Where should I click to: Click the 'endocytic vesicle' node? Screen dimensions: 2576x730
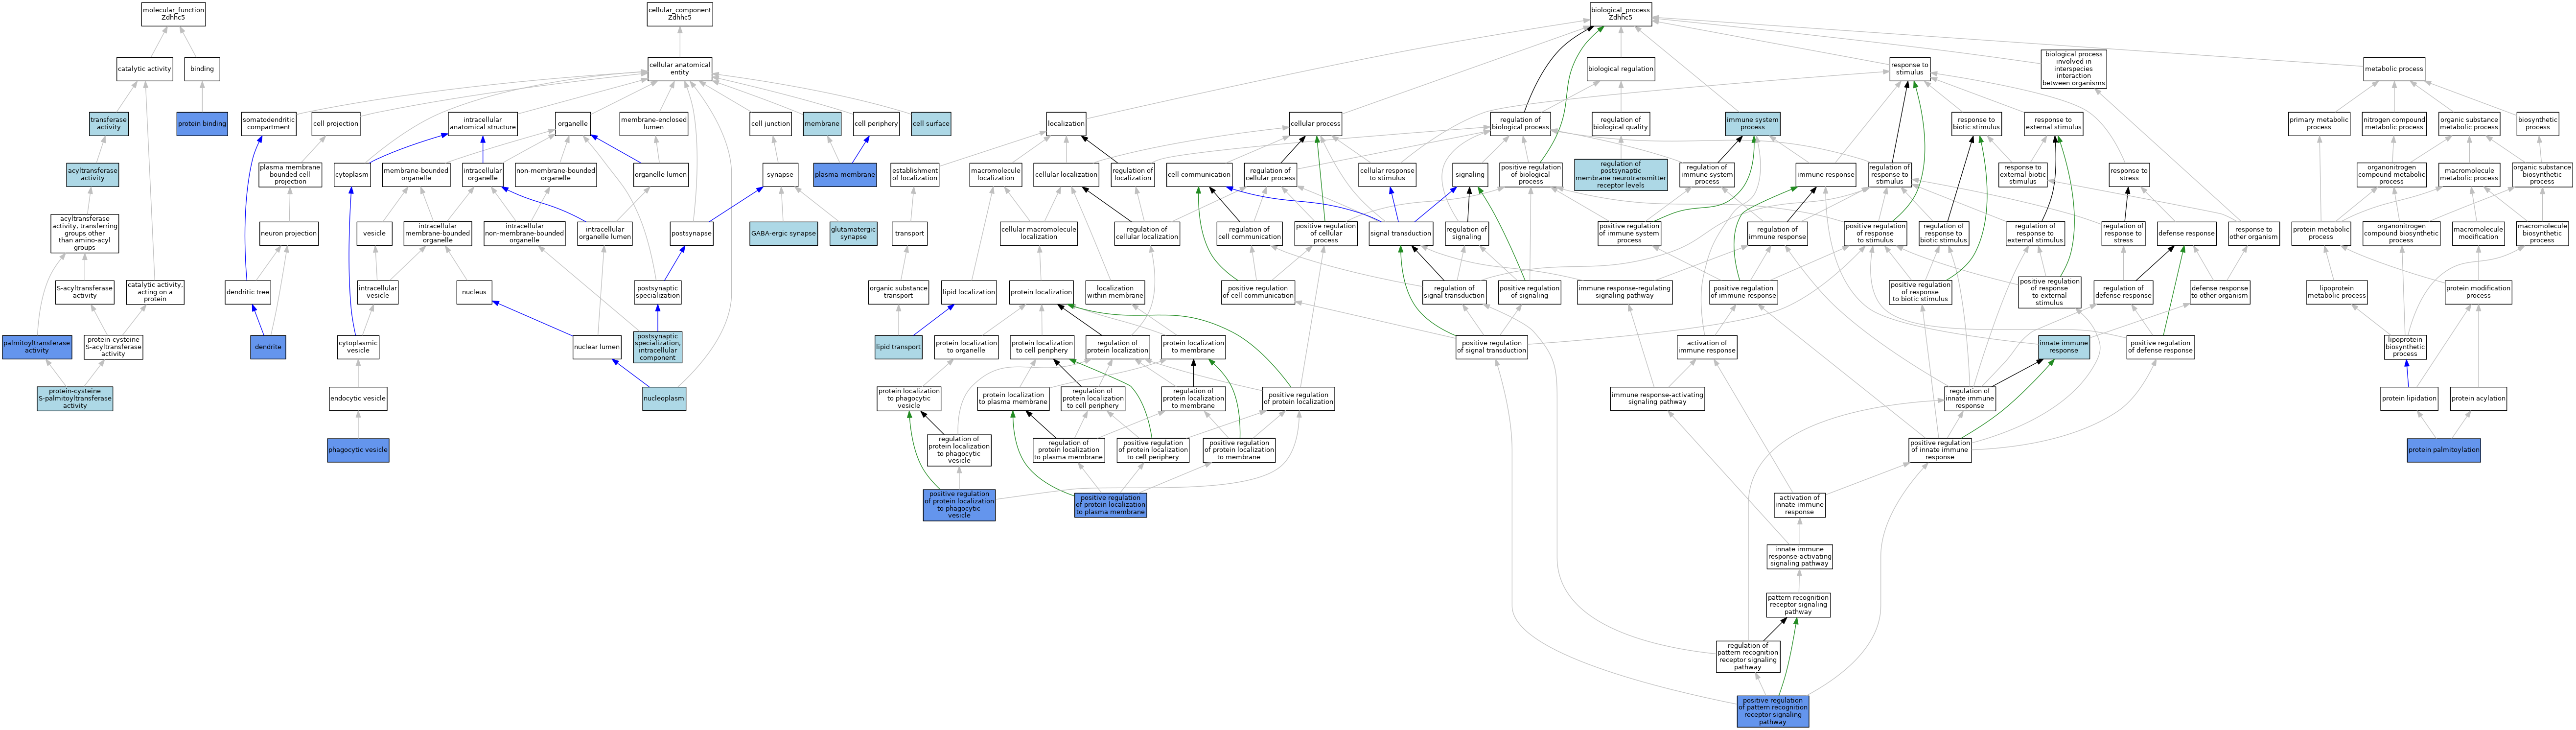coord(358,399)
